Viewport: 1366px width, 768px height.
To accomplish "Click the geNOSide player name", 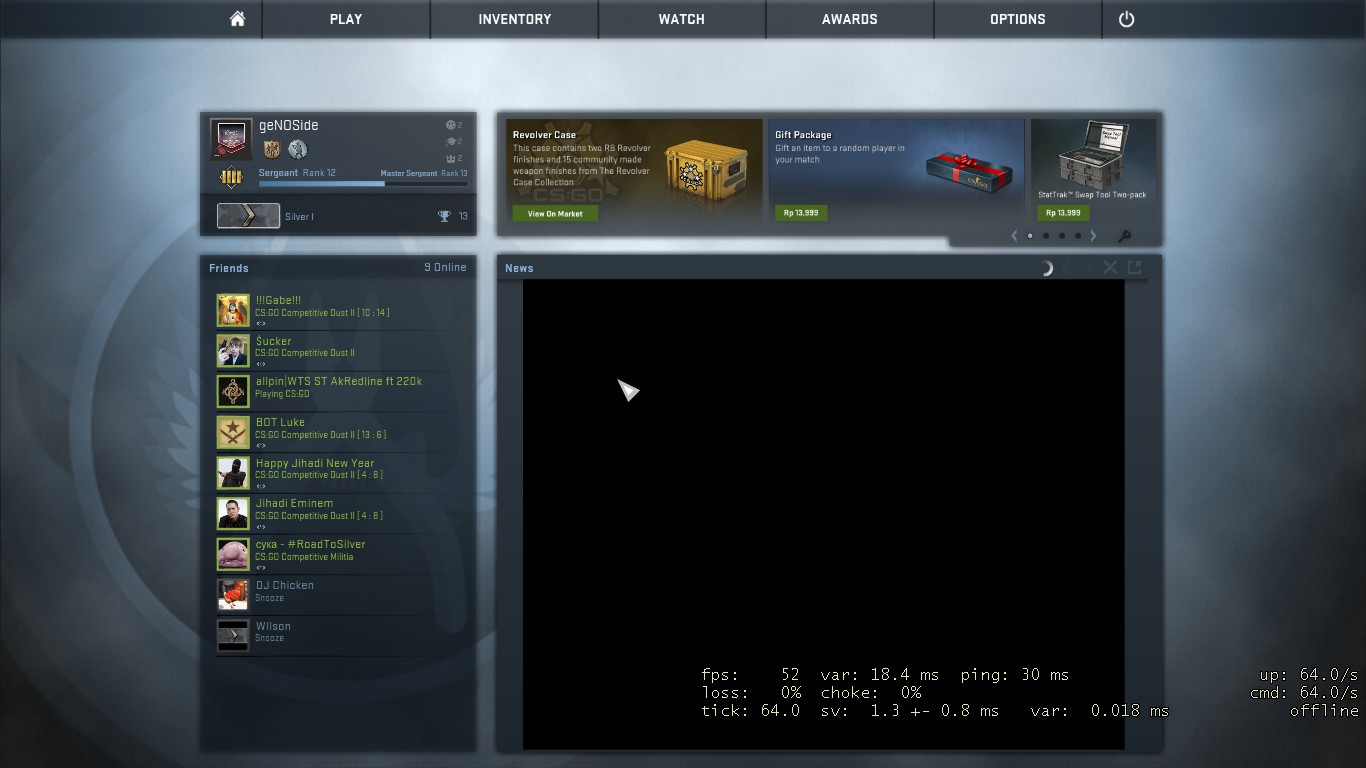I will (x=288, y=125).
